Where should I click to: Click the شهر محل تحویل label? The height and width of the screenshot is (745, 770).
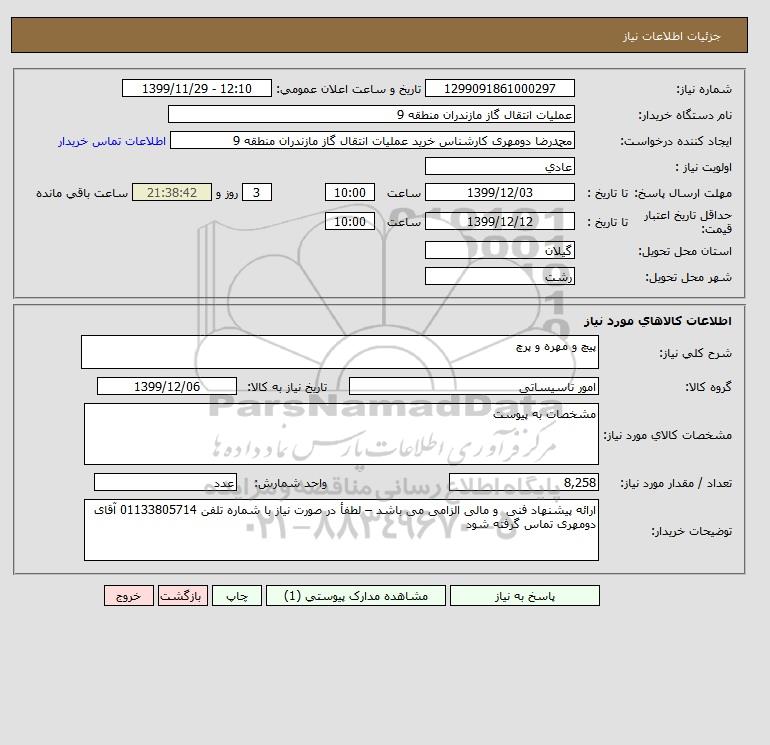pos(688,277)
